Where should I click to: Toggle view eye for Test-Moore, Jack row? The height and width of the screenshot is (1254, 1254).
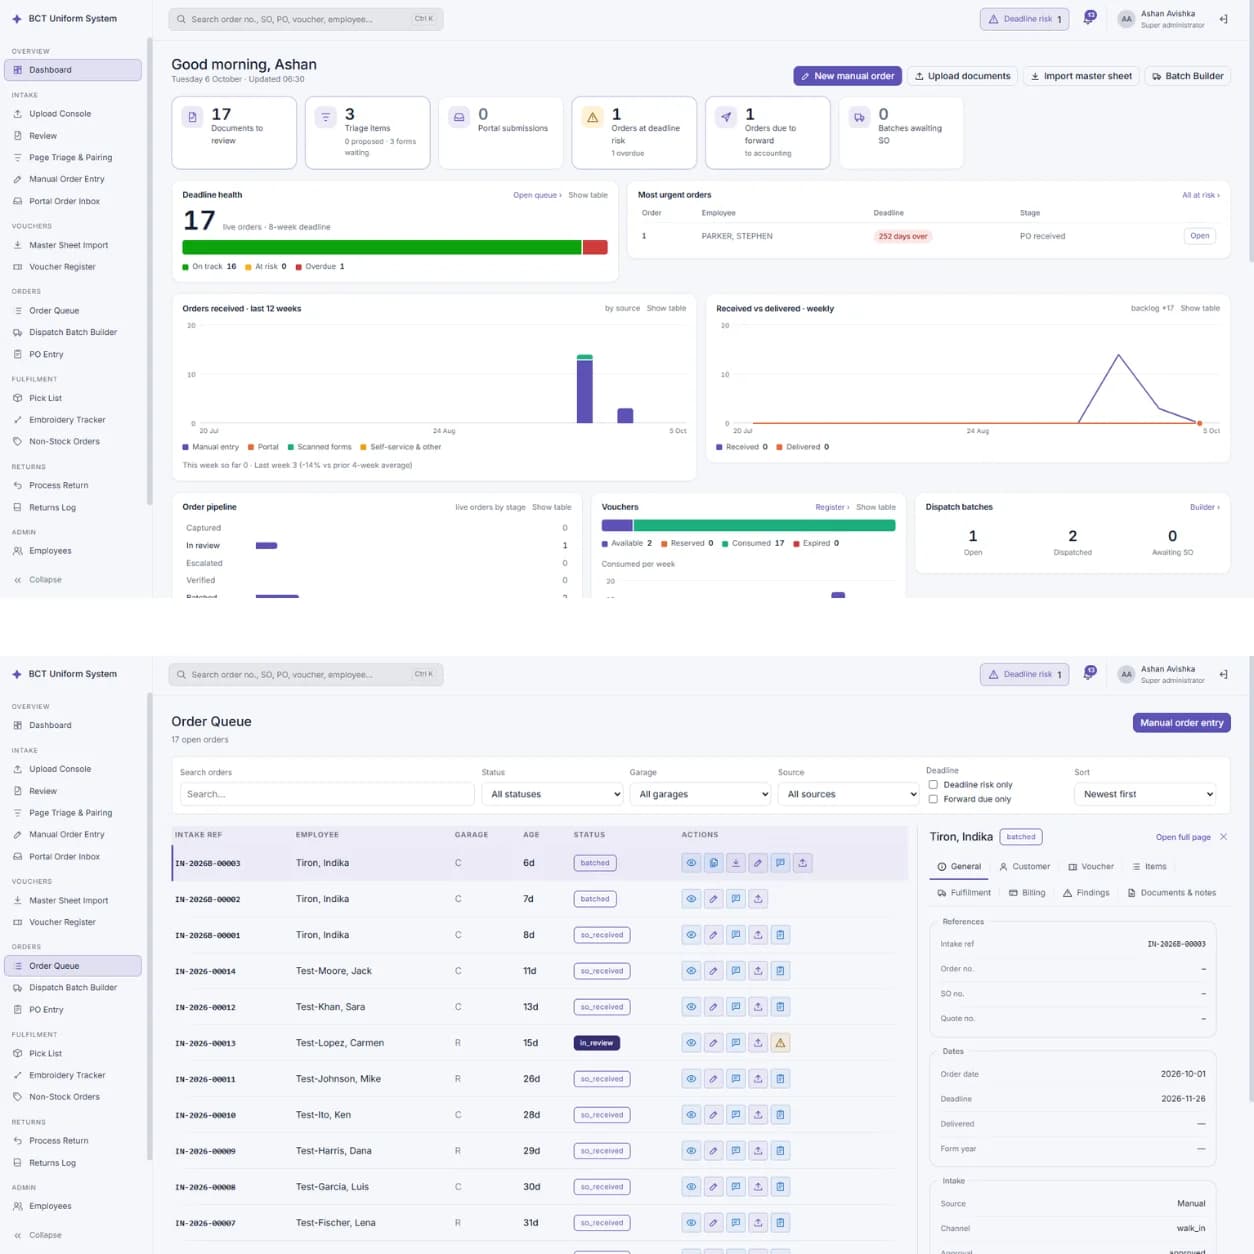[x=691, y=970]
